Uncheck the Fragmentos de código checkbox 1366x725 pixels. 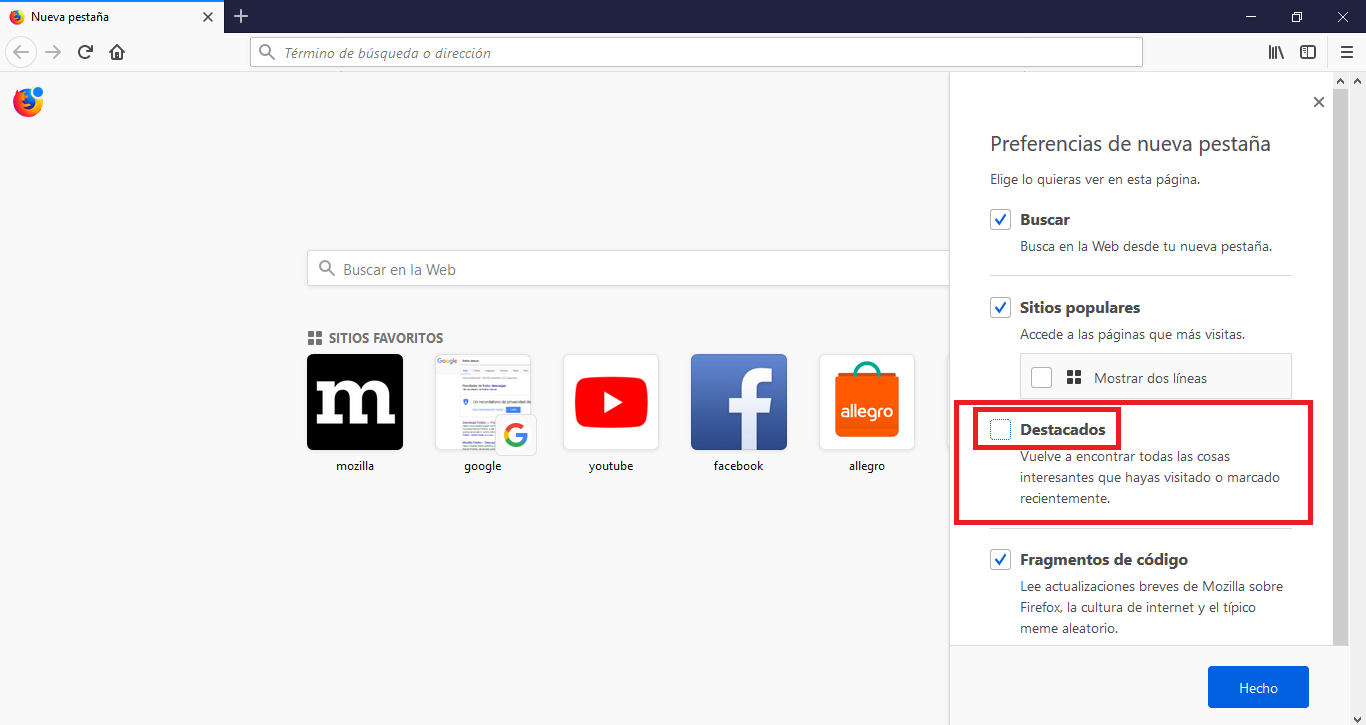(x=1000, y=559)
